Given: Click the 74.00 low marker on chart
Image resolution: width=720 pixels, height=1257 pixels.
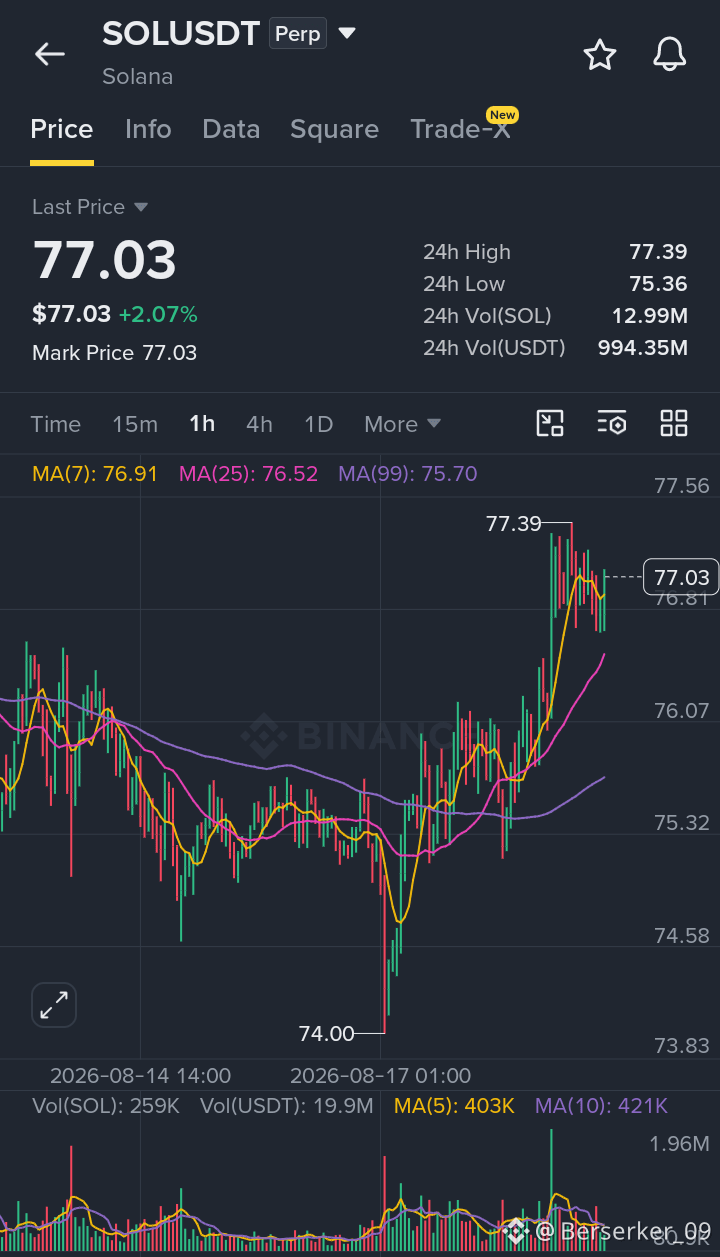Looking at the screenshot, I should pos(327,1033).
